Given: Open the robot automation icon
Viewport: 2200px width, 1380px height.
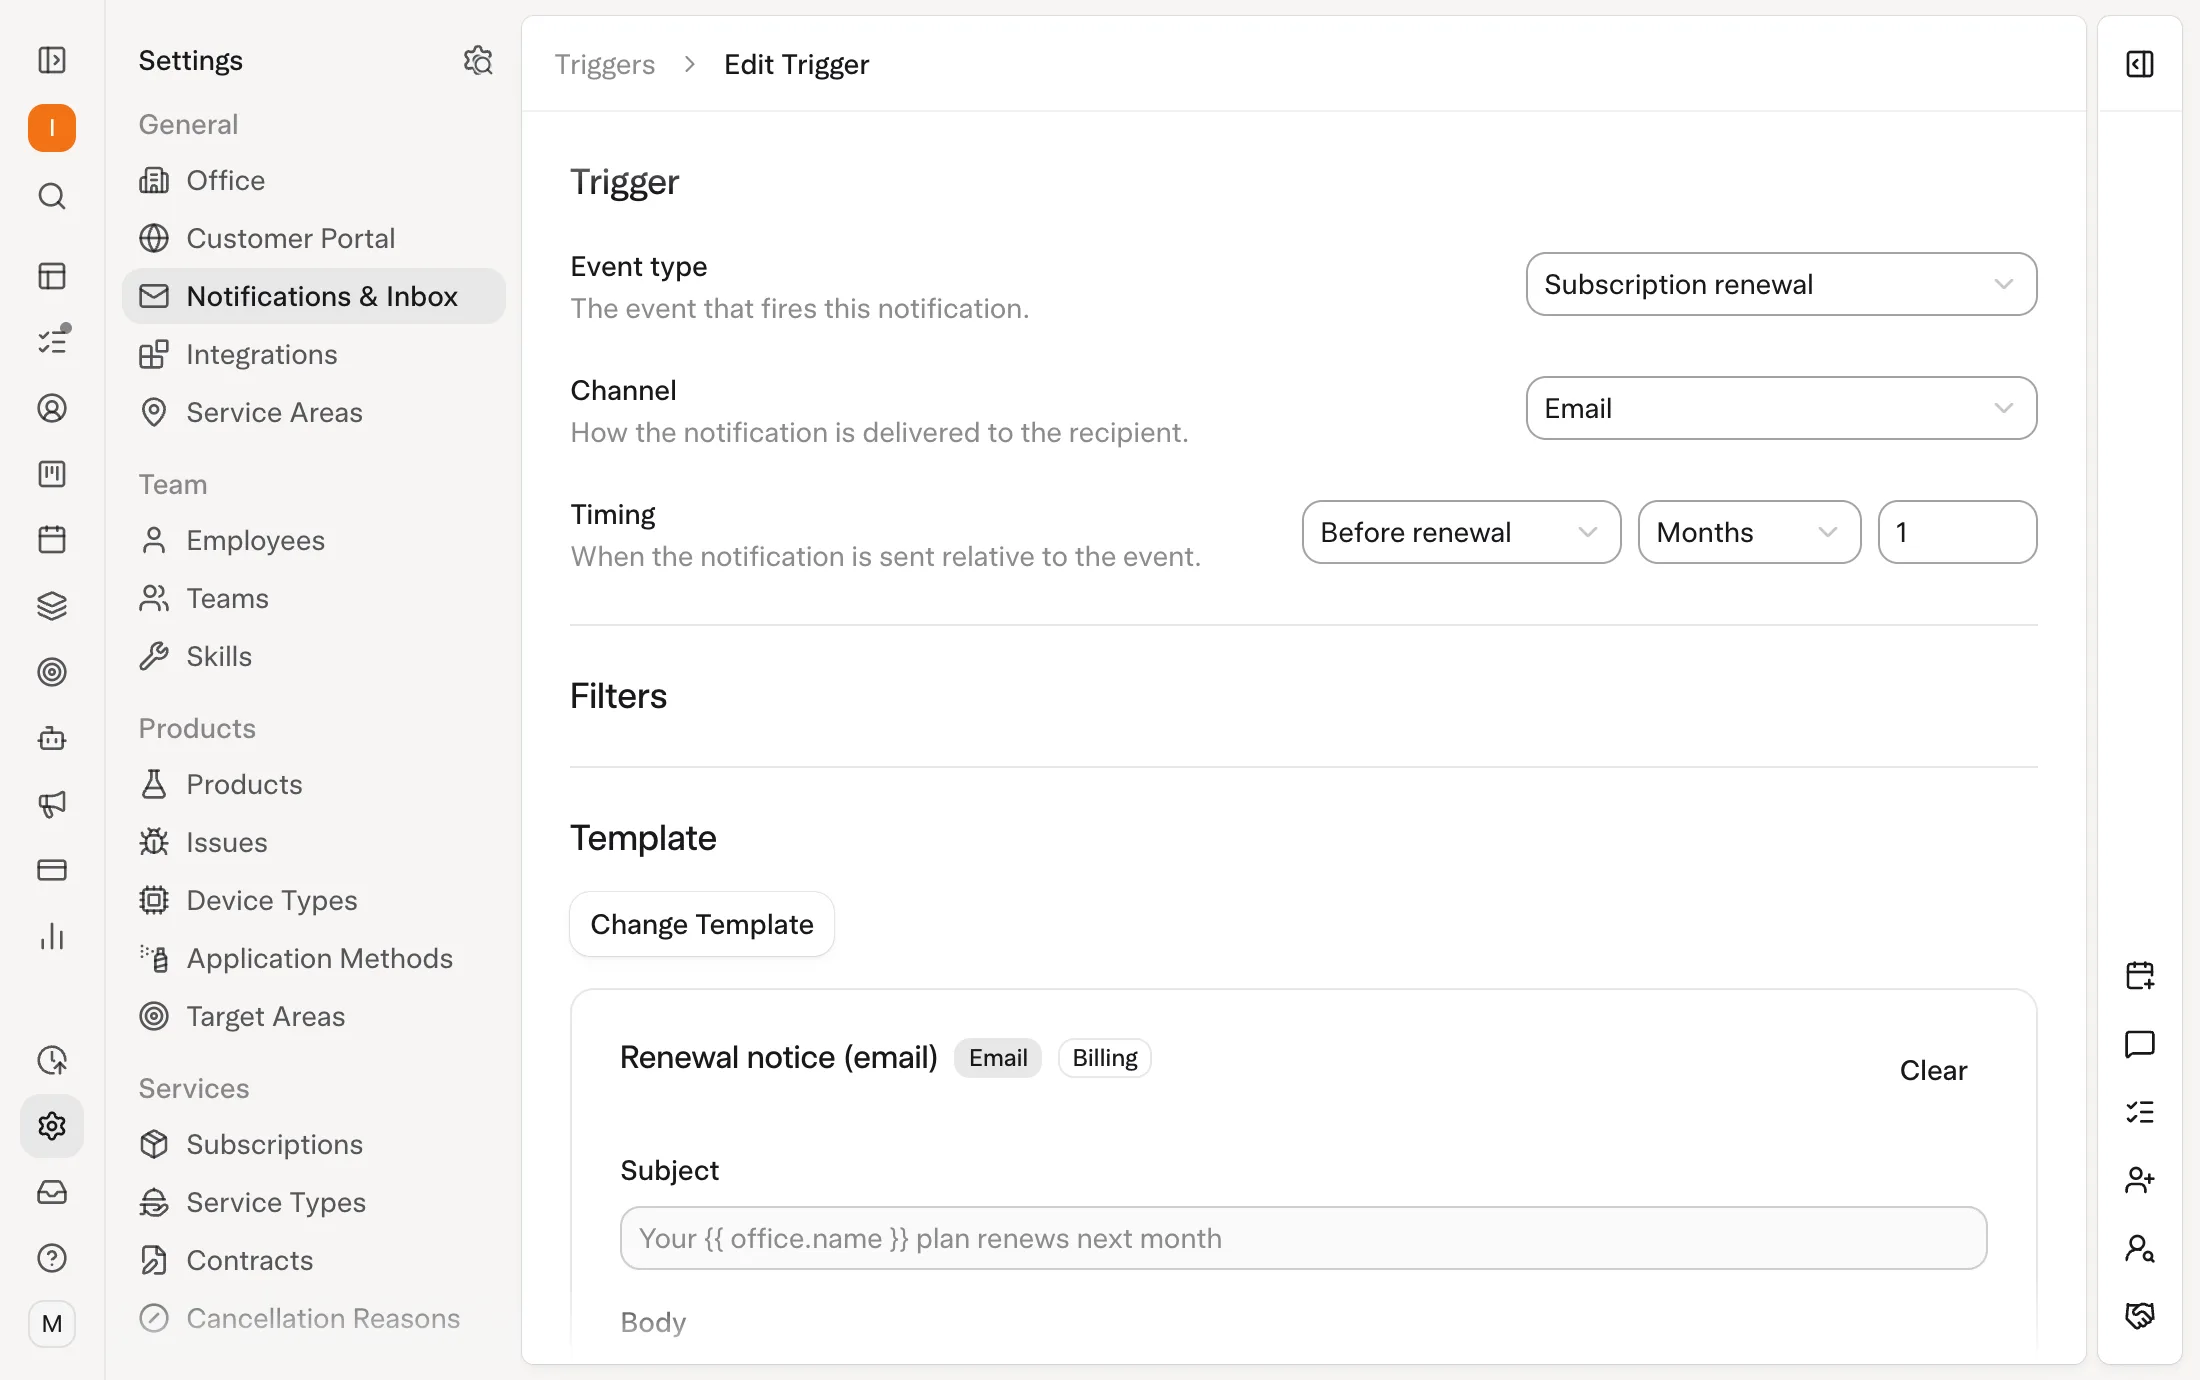Looking at the screenshot, I should (x=52, y=738).
